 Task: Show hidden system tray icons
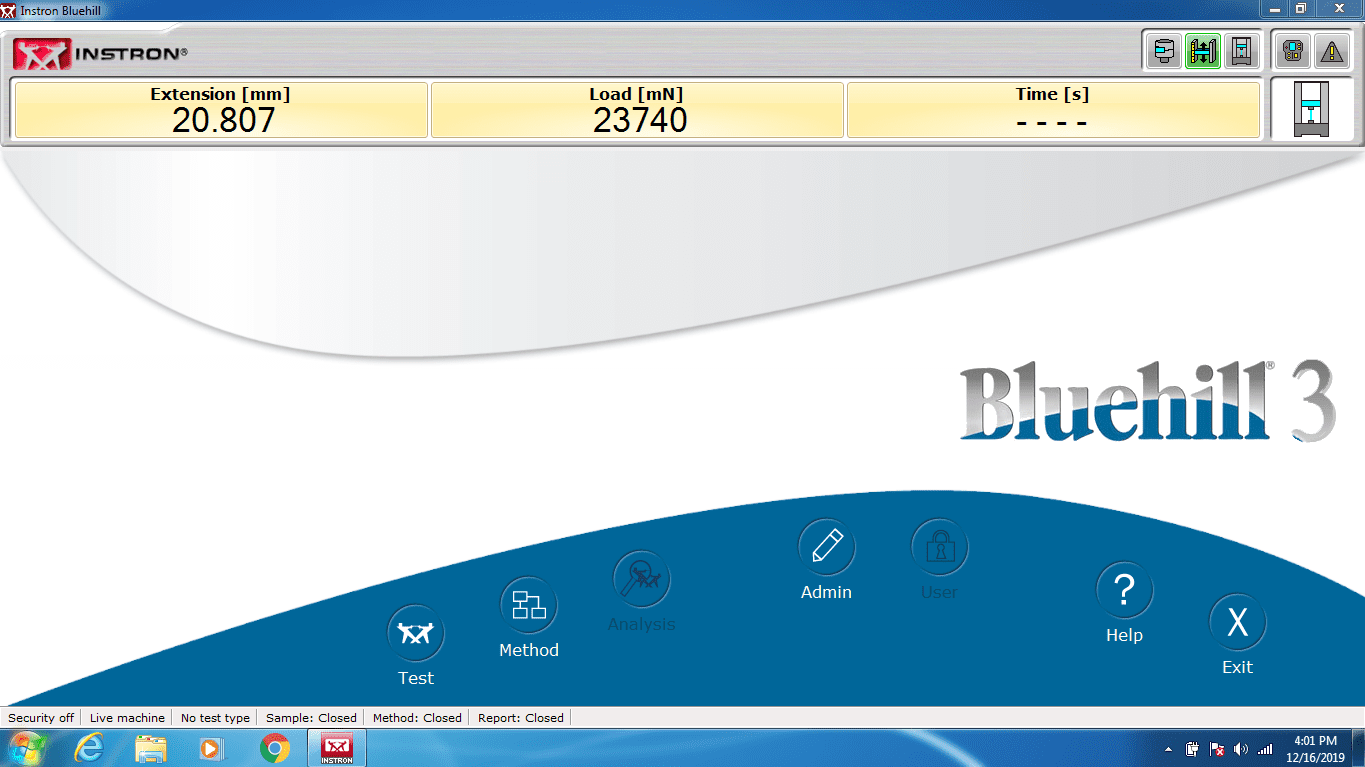(x=1169, y=749)
